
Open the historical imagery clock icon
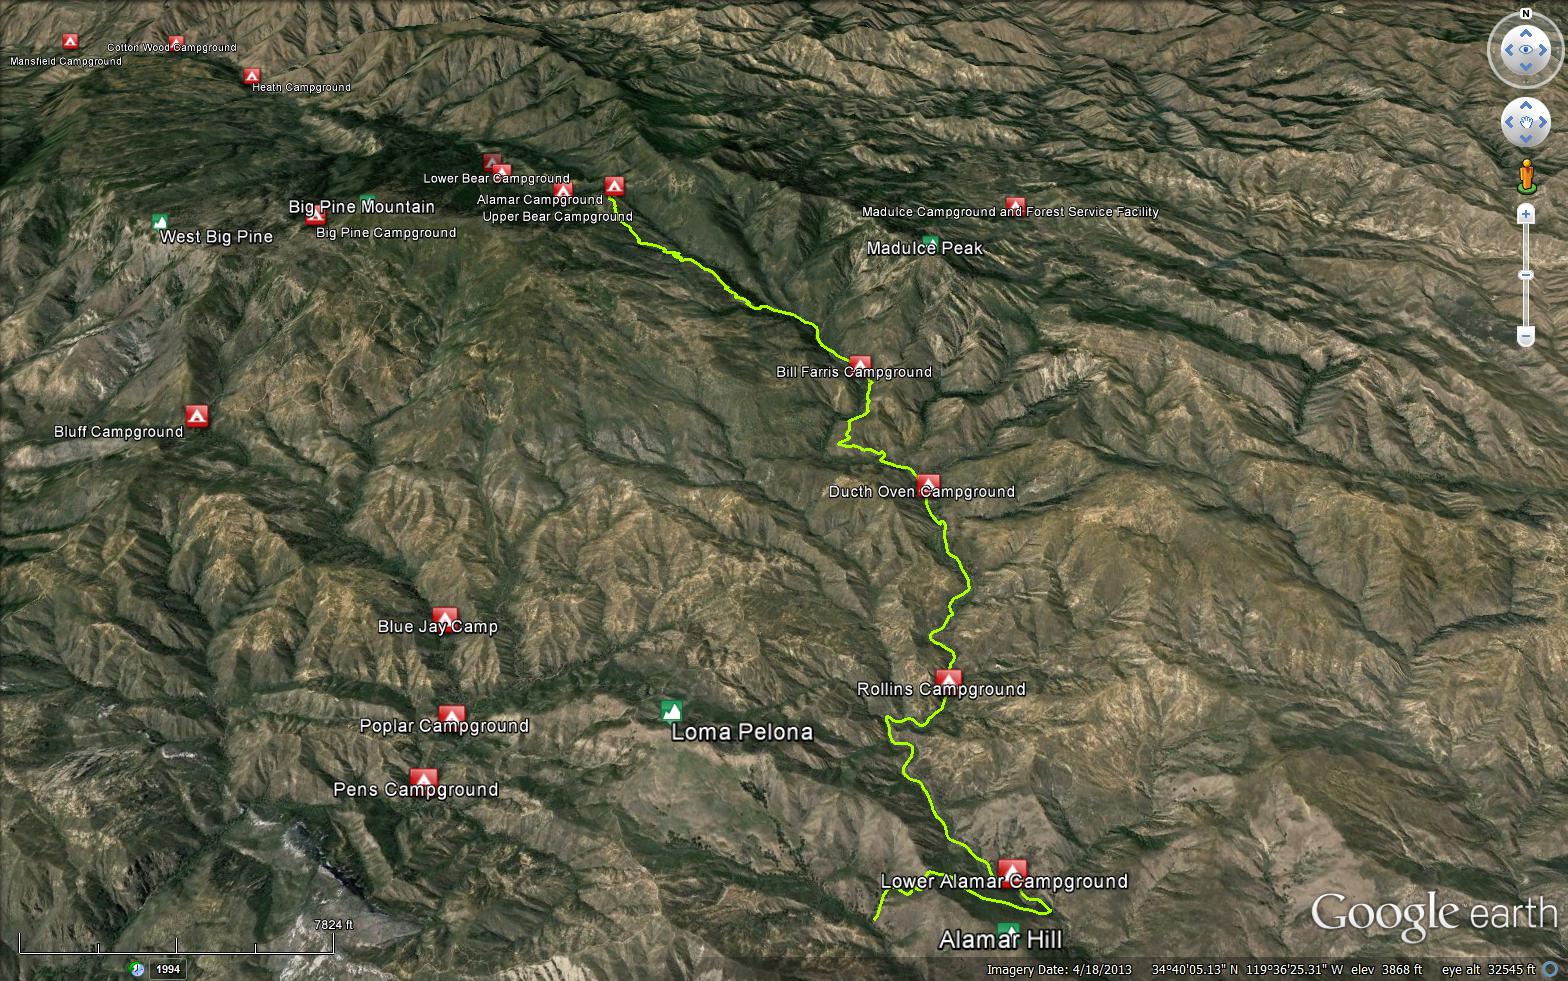pyautogui.click(x=137, y=969)
